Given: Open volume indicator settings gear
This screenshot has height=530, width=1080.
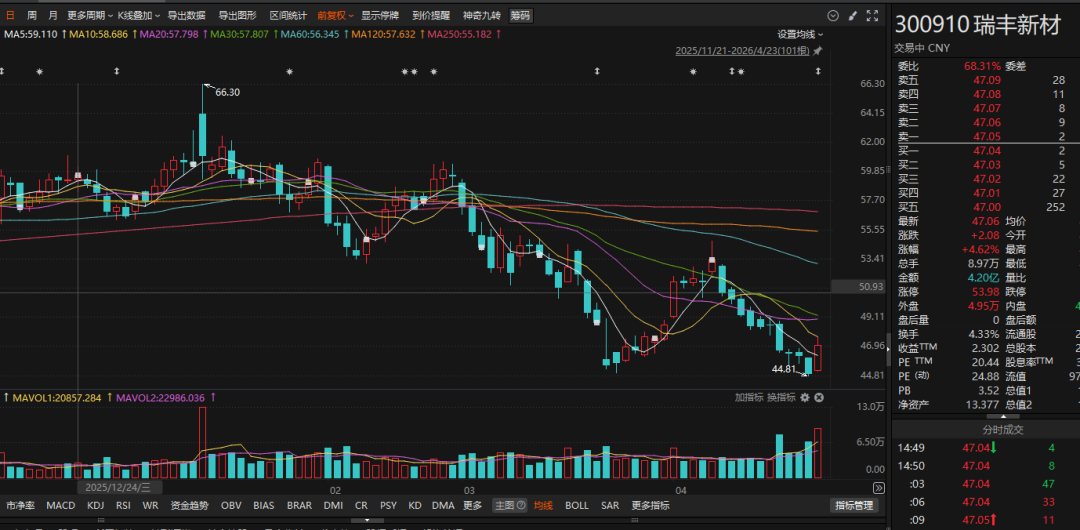Looking at the screenshot, I should (804, 398).
